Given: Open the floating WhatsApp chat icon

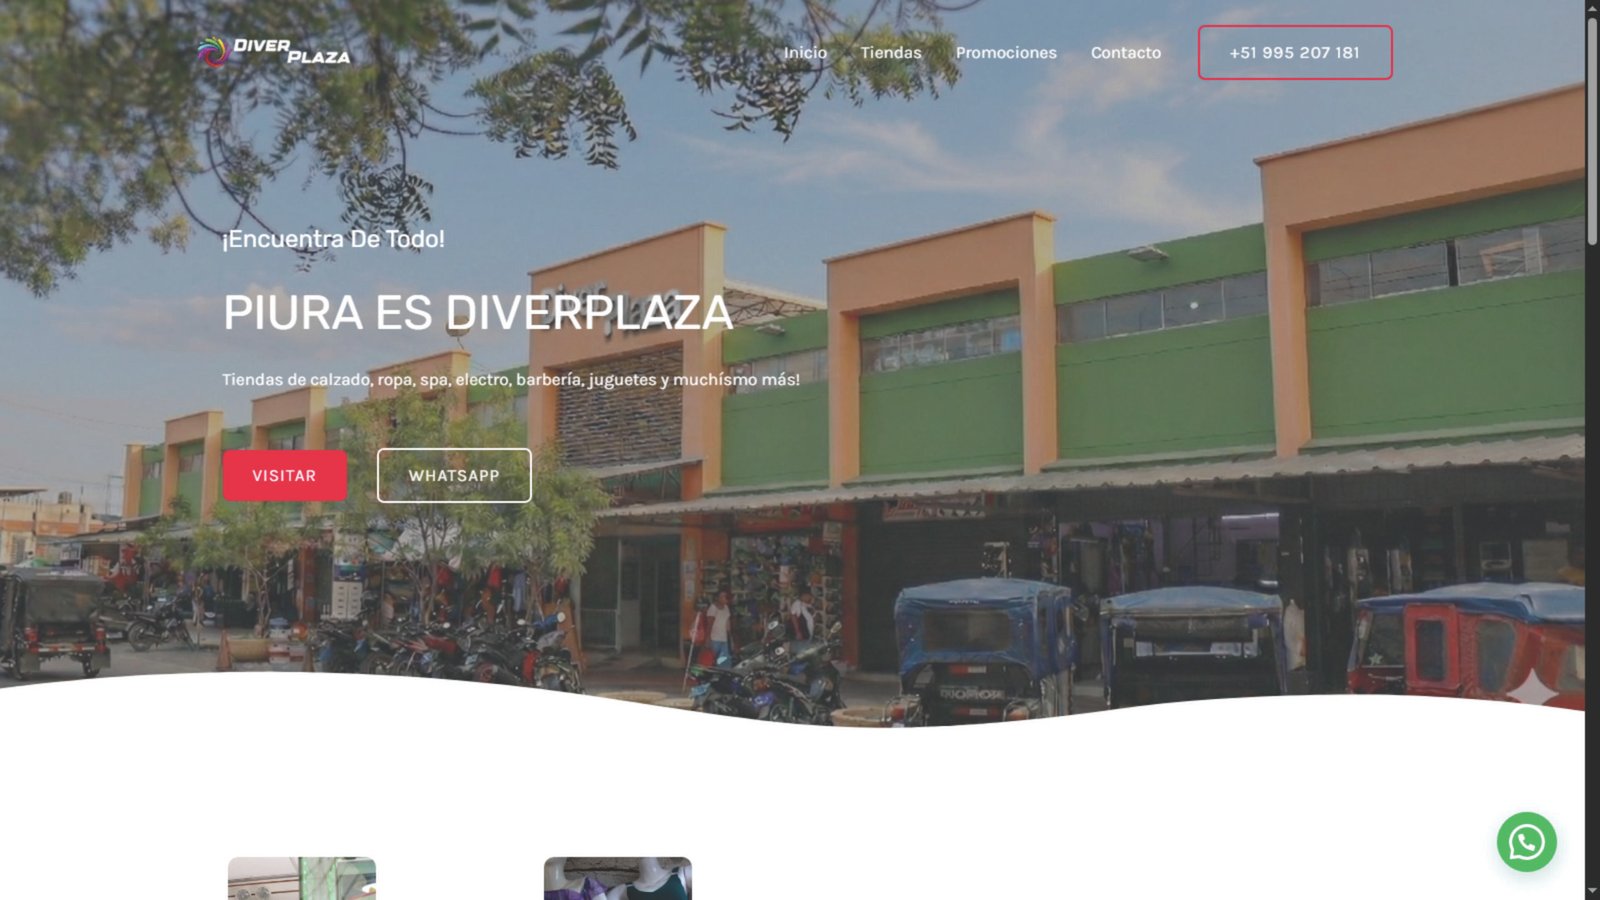Looking at the screenshot, I should (1526, 842).
